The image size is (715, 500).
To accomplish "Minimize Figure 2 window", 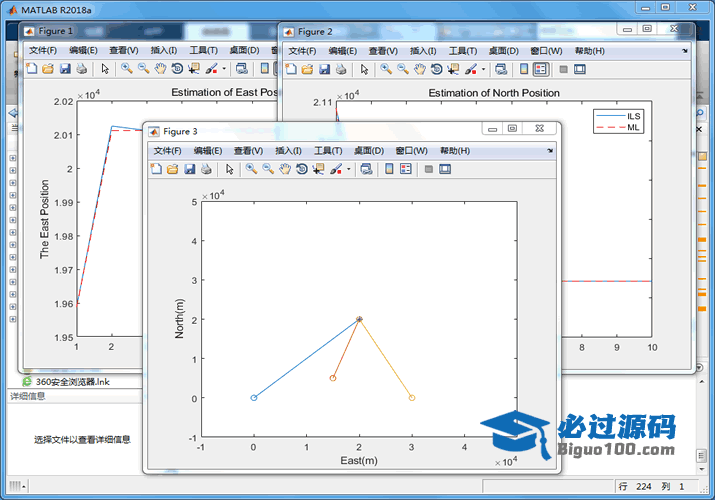I will pos(628,29).
